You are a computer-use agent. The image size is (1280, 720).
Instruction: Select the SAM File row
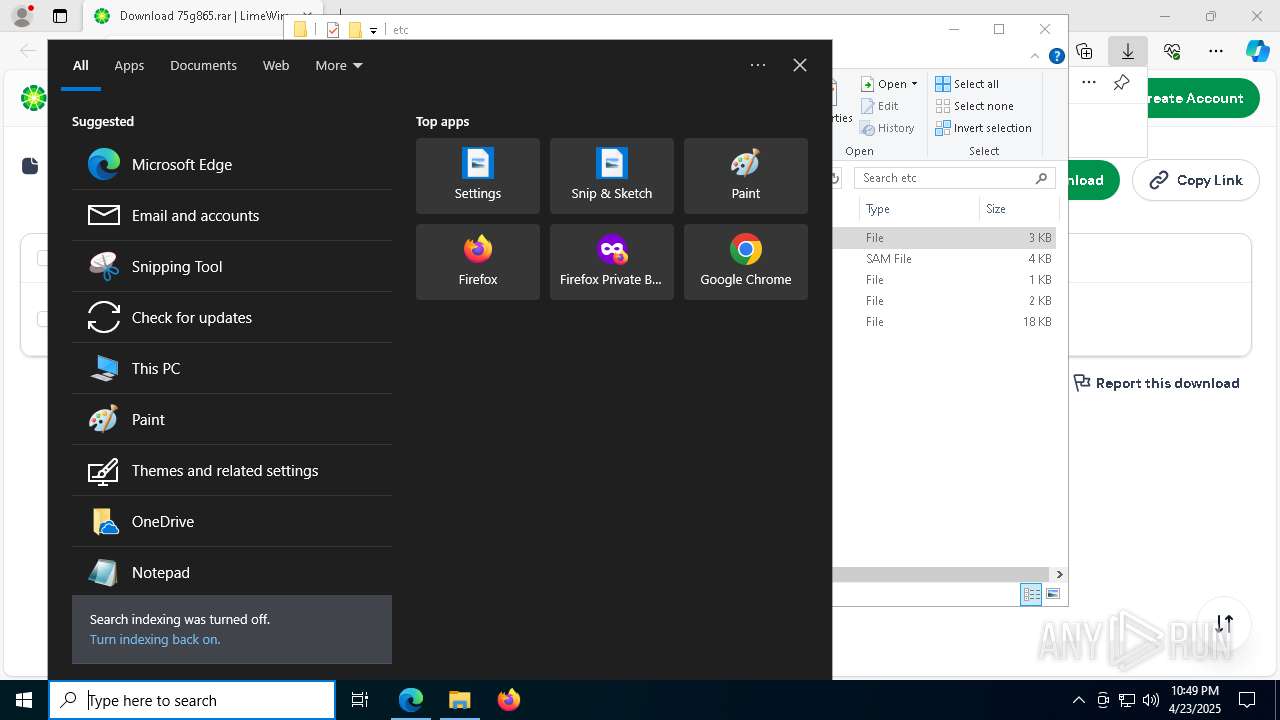[944, 259]
